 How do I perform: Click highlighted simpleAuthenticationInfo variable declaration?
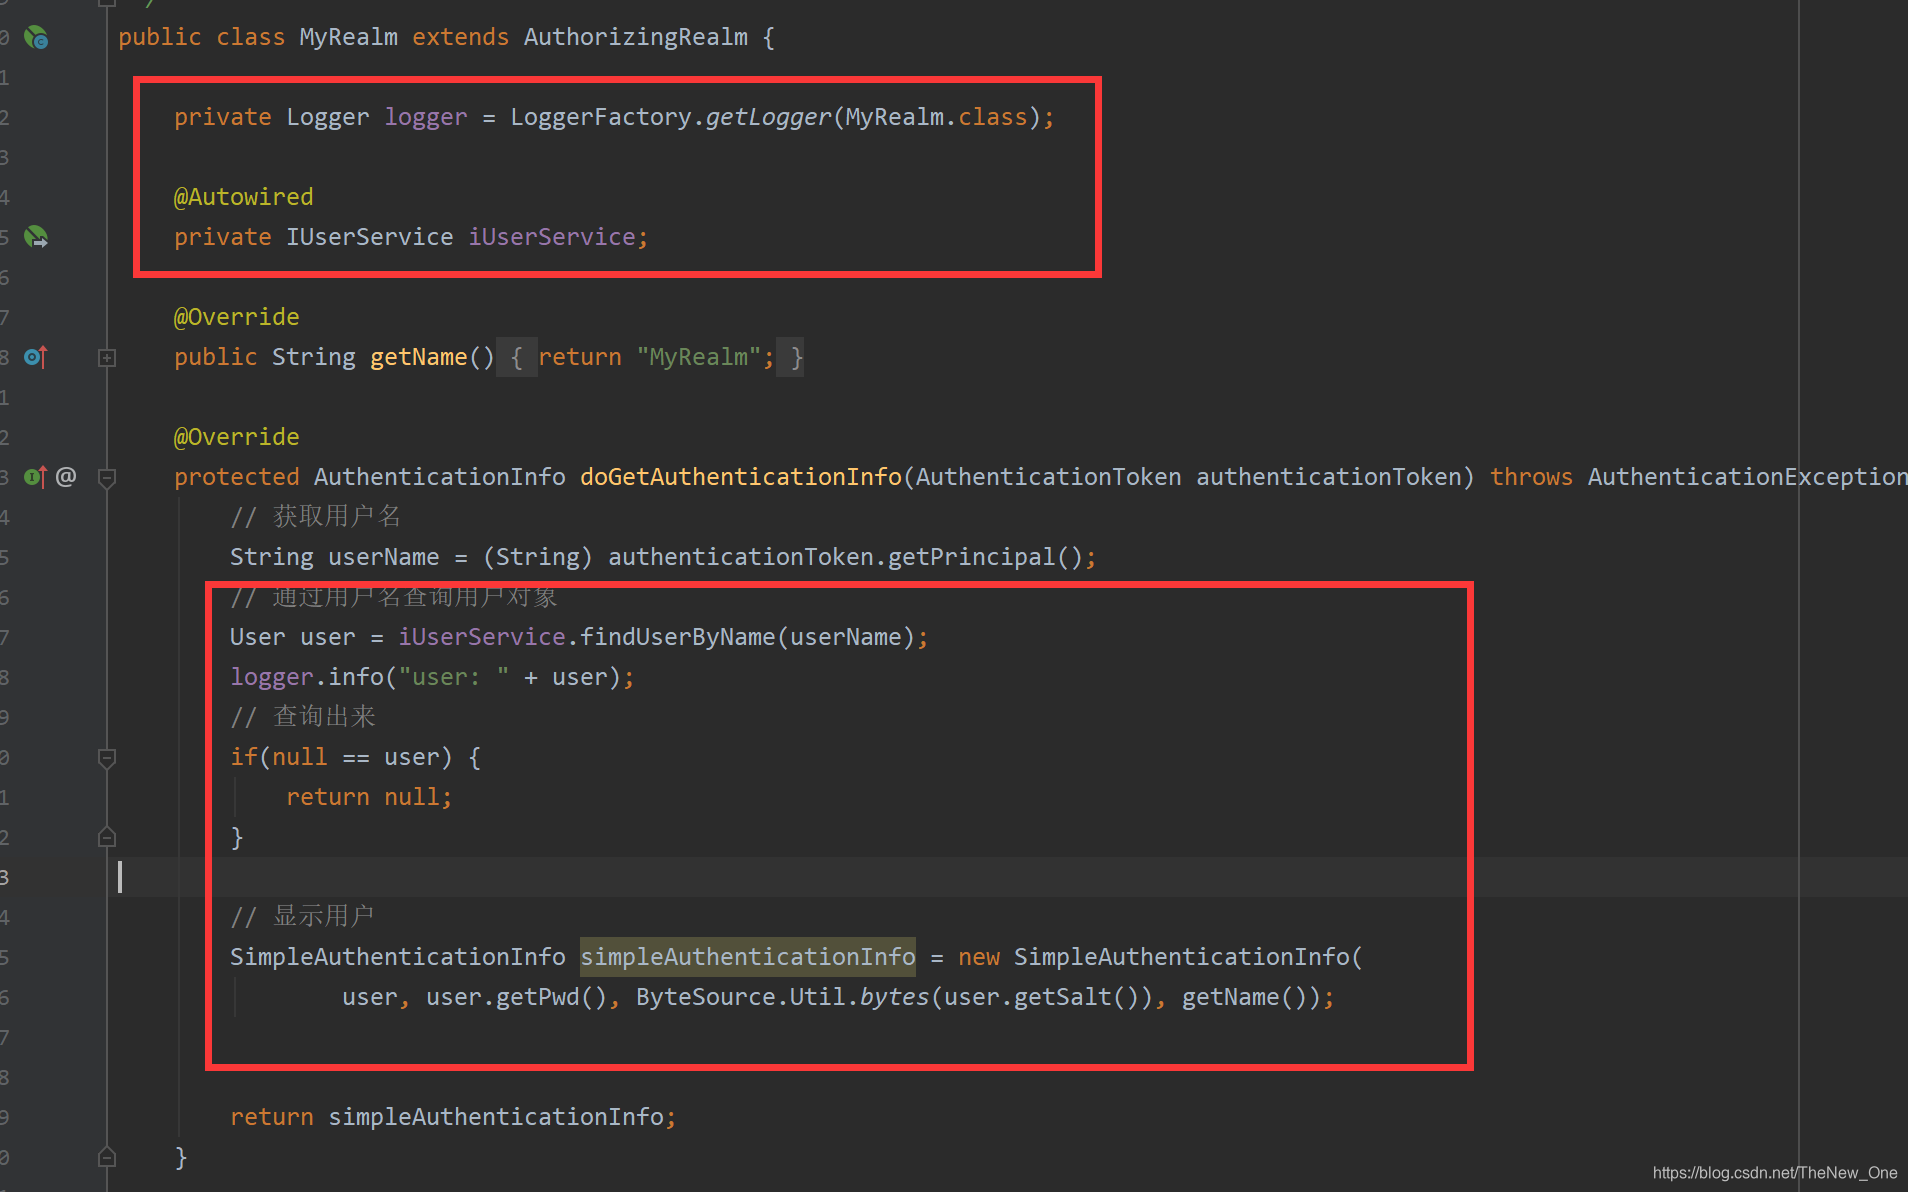(747, 957)
